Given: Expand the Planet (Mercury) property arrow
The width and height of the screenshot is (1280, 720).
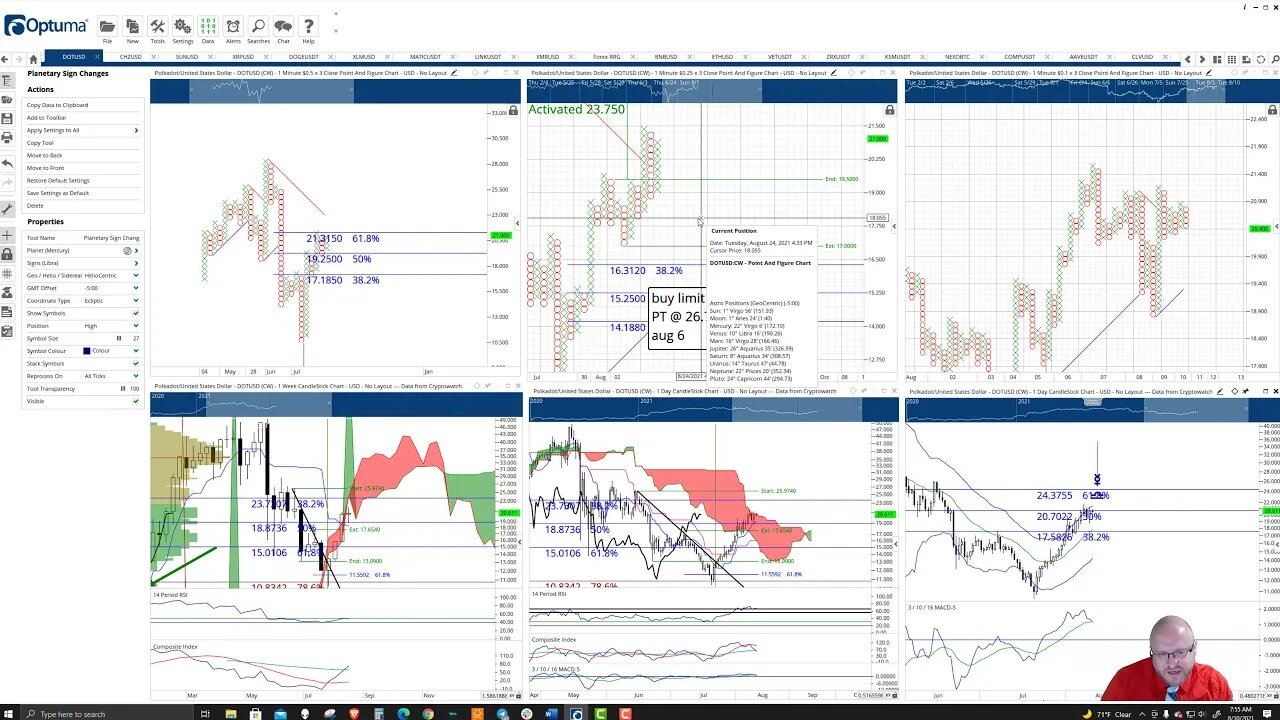Looking at the screenshot, I should point(136,250).
